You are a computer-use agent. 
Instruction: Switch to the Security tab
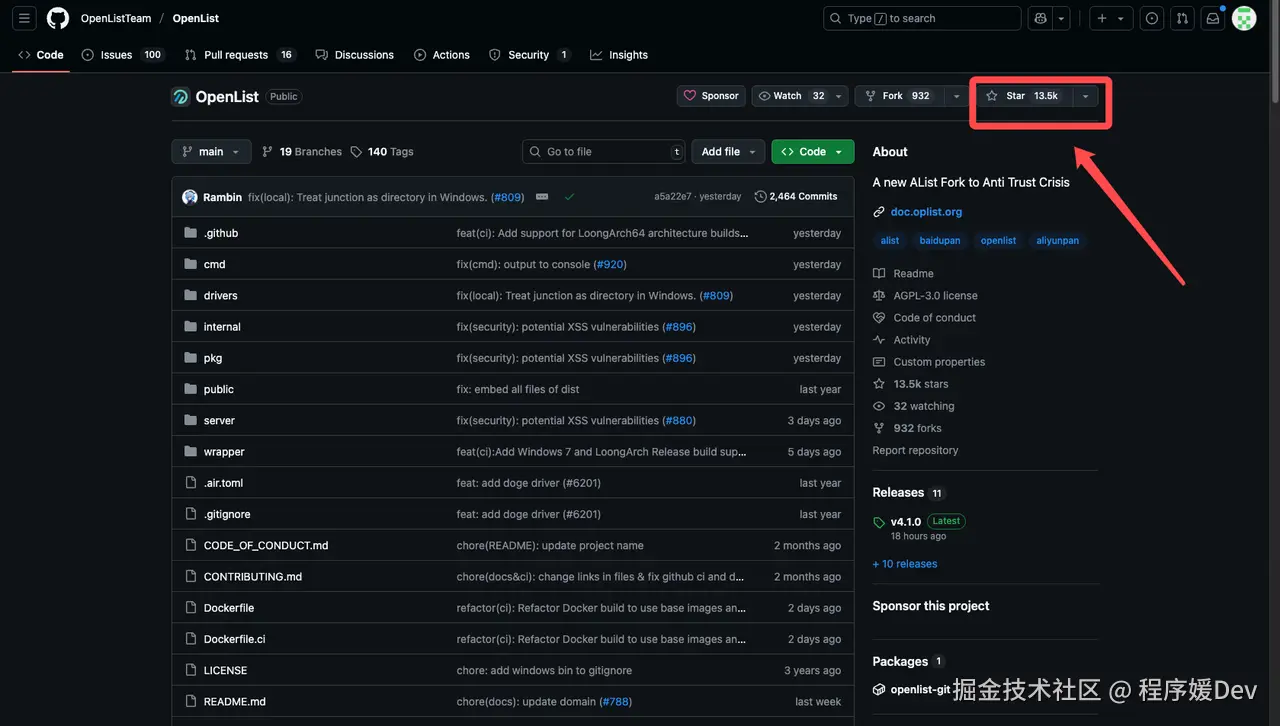pos(529,55)
